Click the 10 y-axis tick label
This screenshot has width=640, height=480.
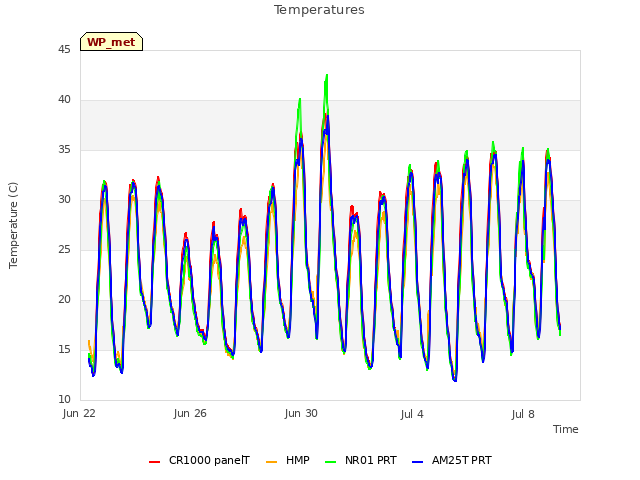(x=64, y=399)
